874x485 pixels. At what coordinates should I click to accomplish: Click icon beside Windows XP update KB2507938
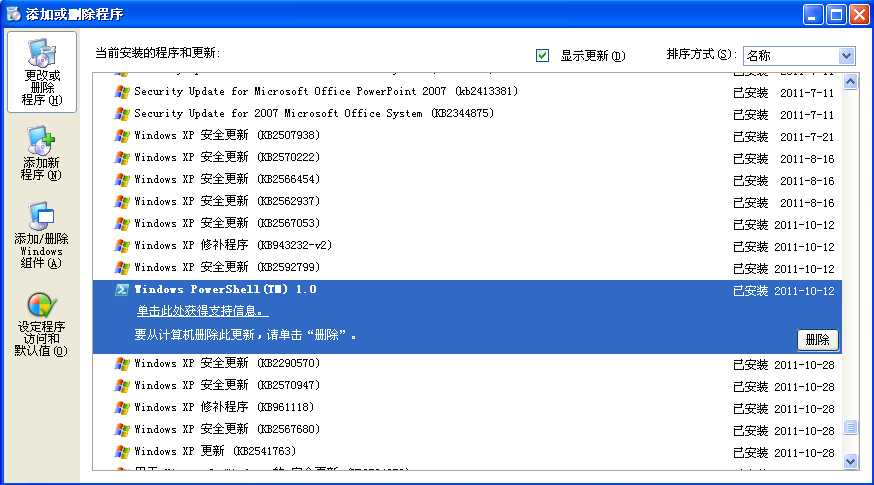(122, 135)
